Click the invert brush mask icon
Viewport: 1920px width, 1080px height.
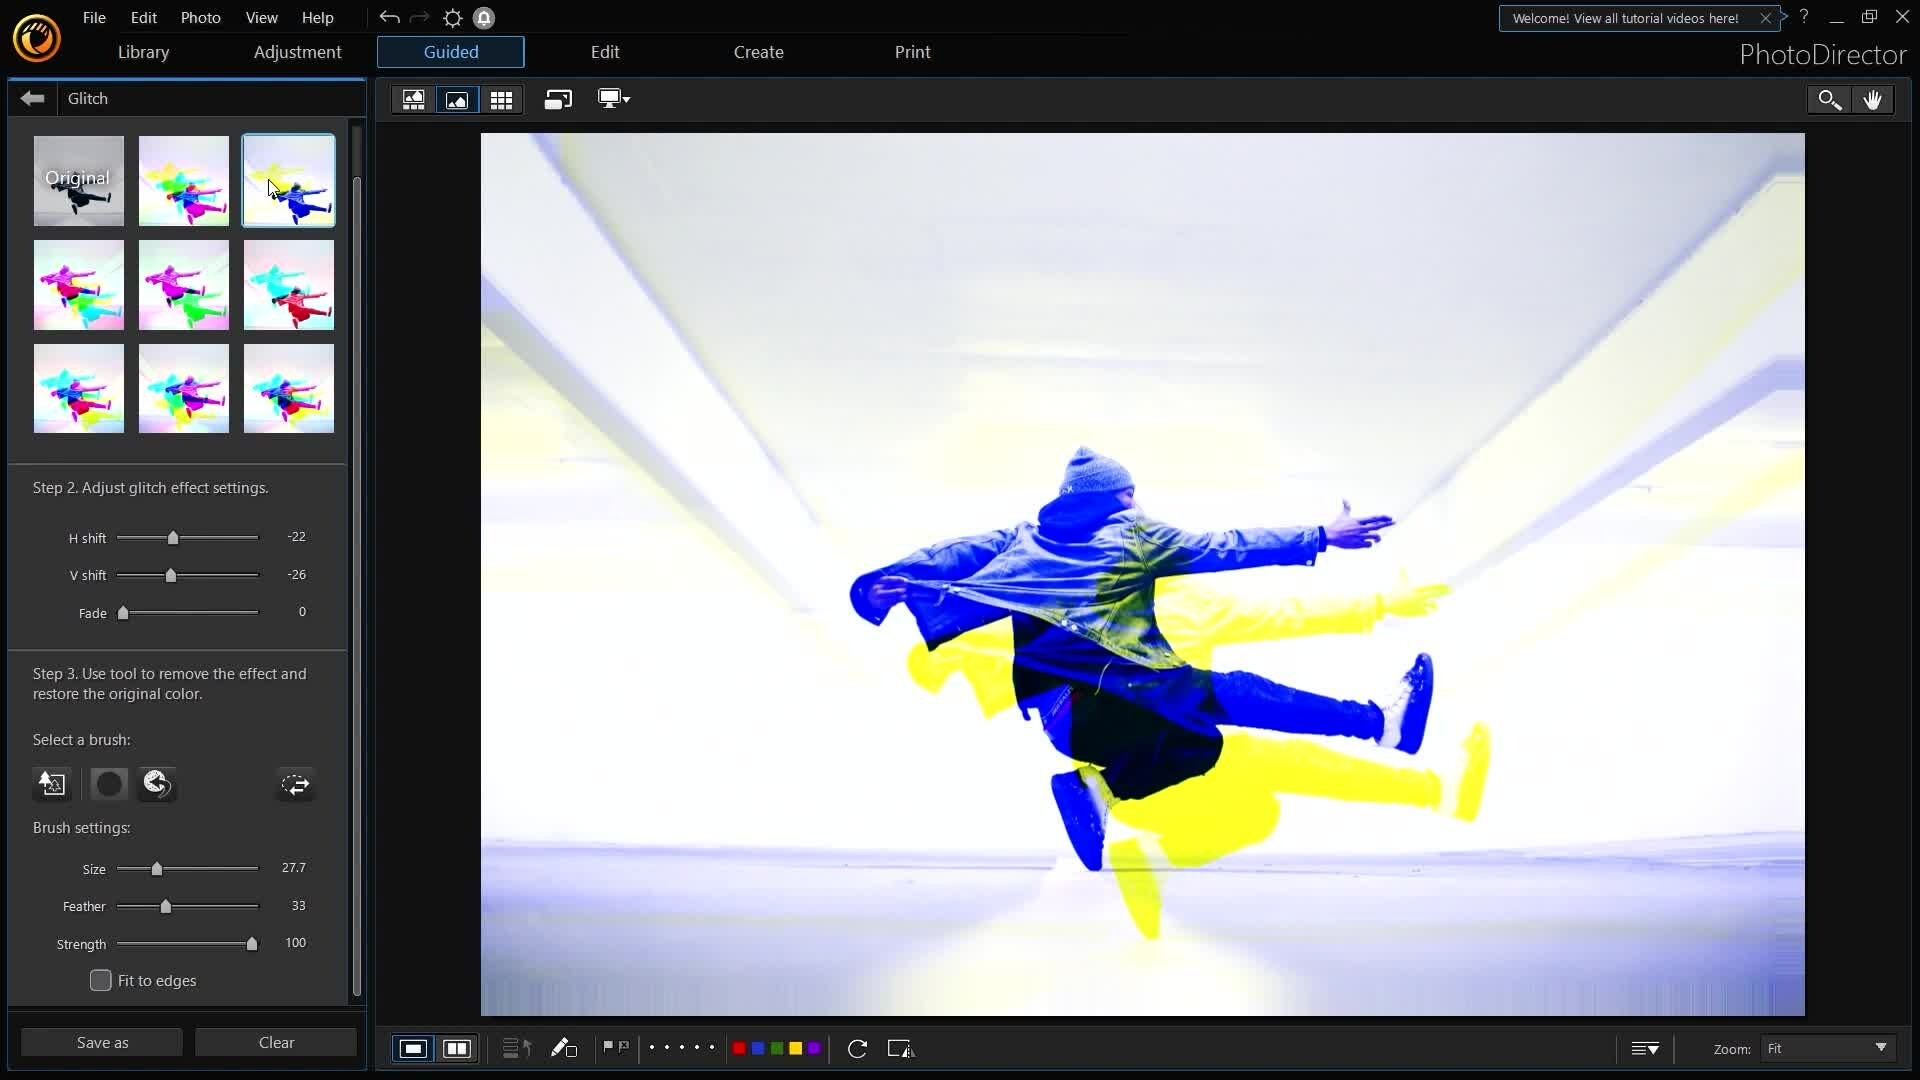coord(295,784)
